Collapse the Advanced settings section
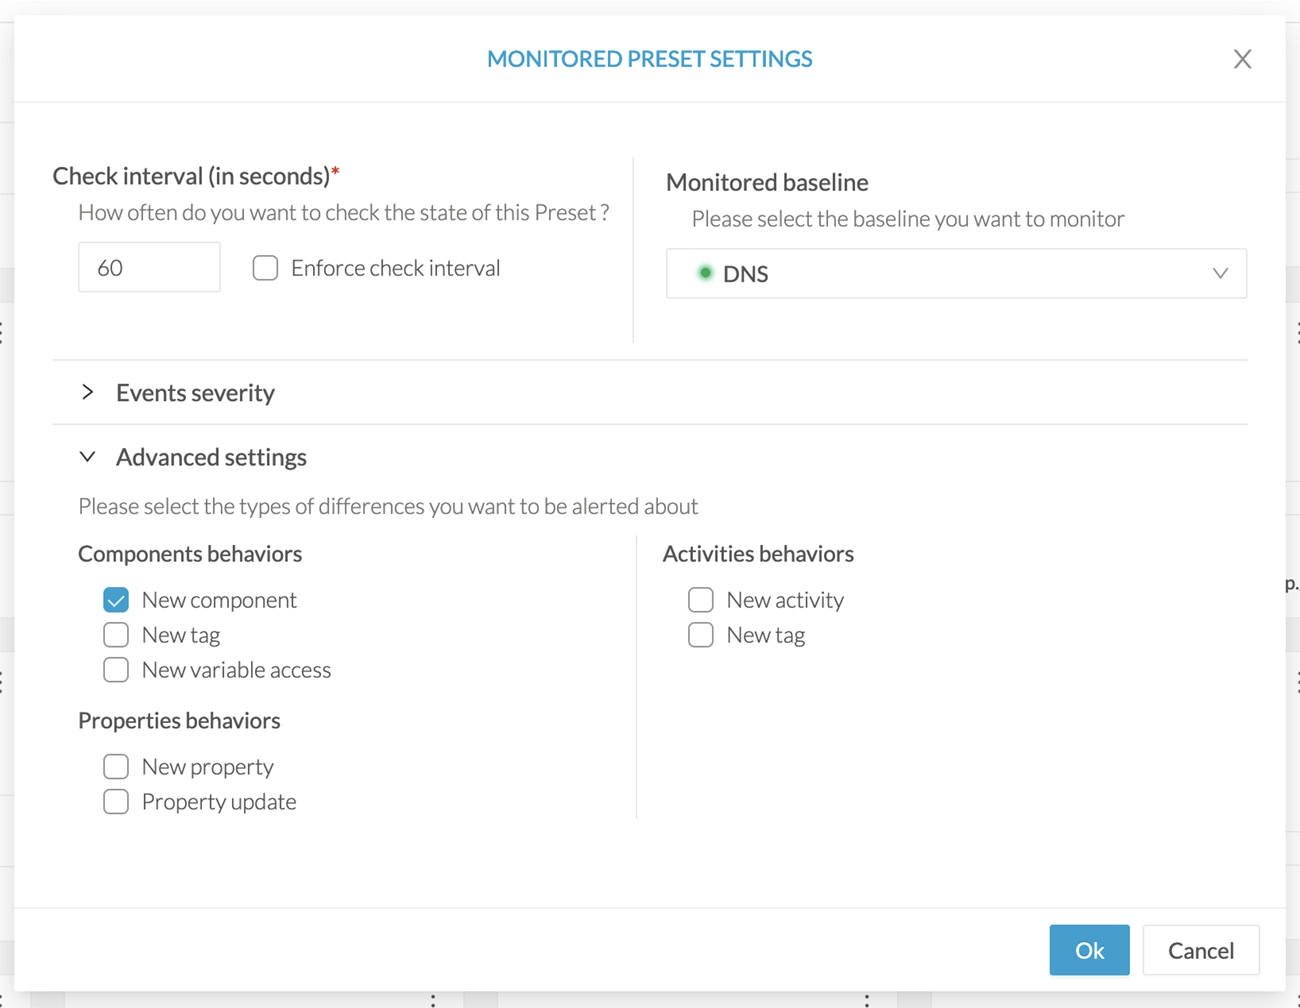 pyautogui.click(x=211, y=456)
